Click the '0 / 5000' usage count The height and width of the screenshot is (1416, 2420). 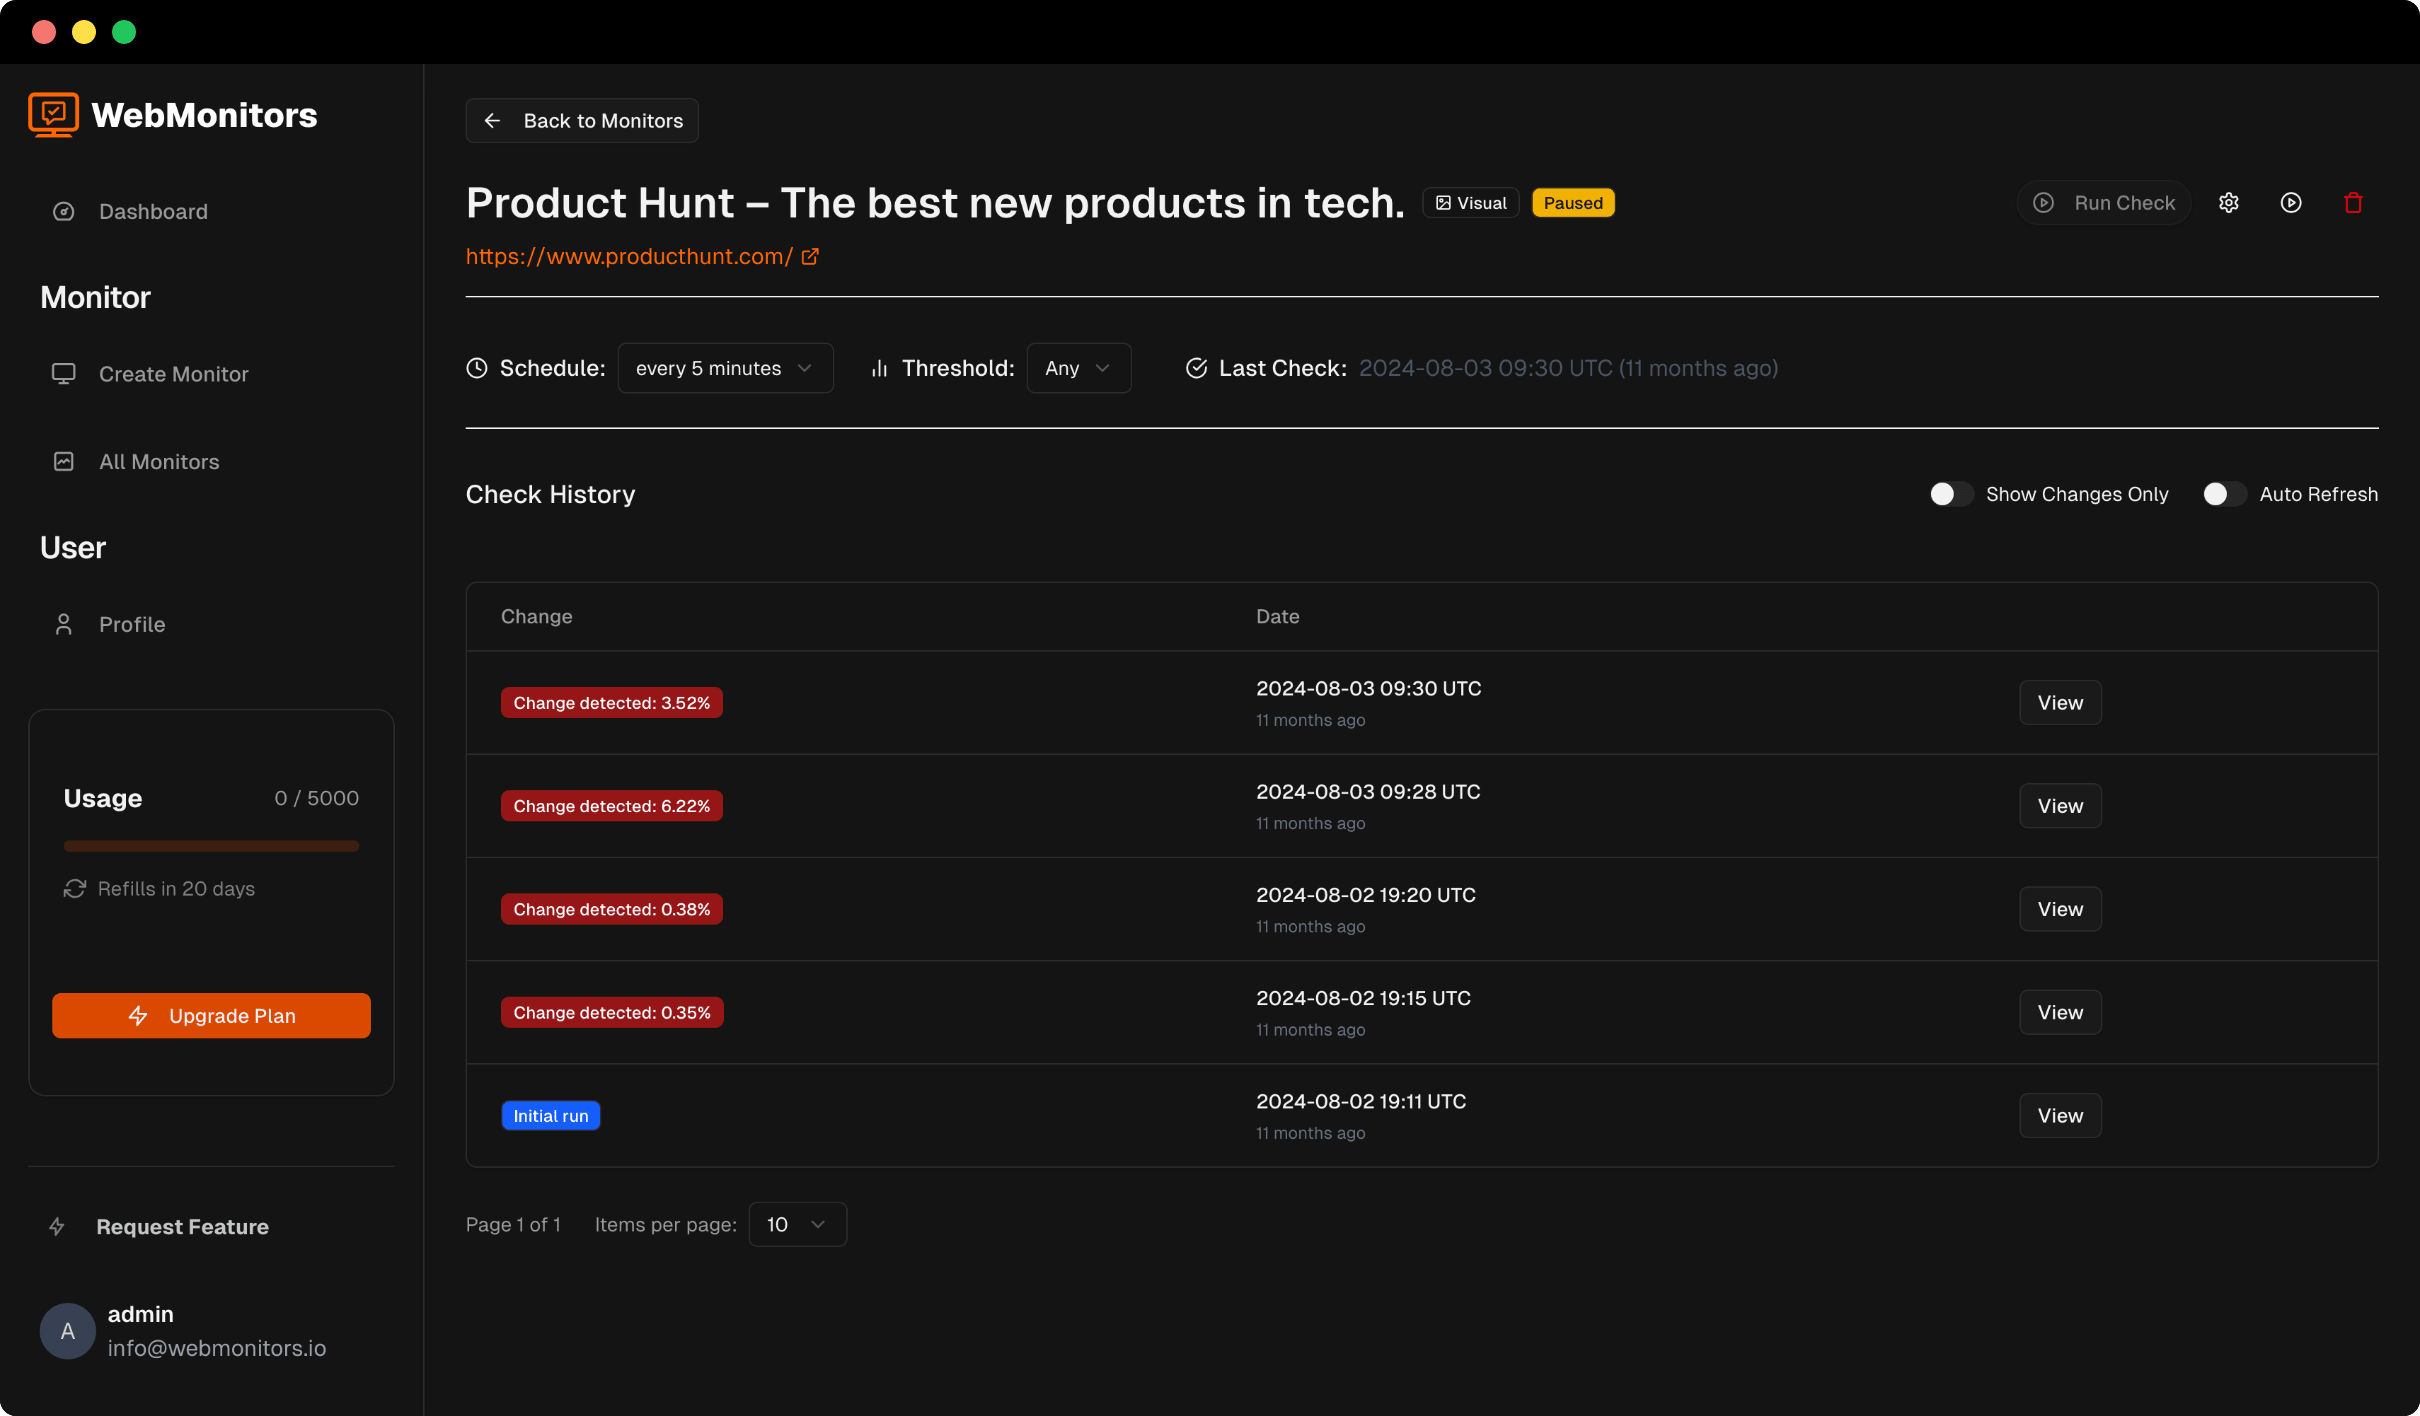[x=316, y=798]
